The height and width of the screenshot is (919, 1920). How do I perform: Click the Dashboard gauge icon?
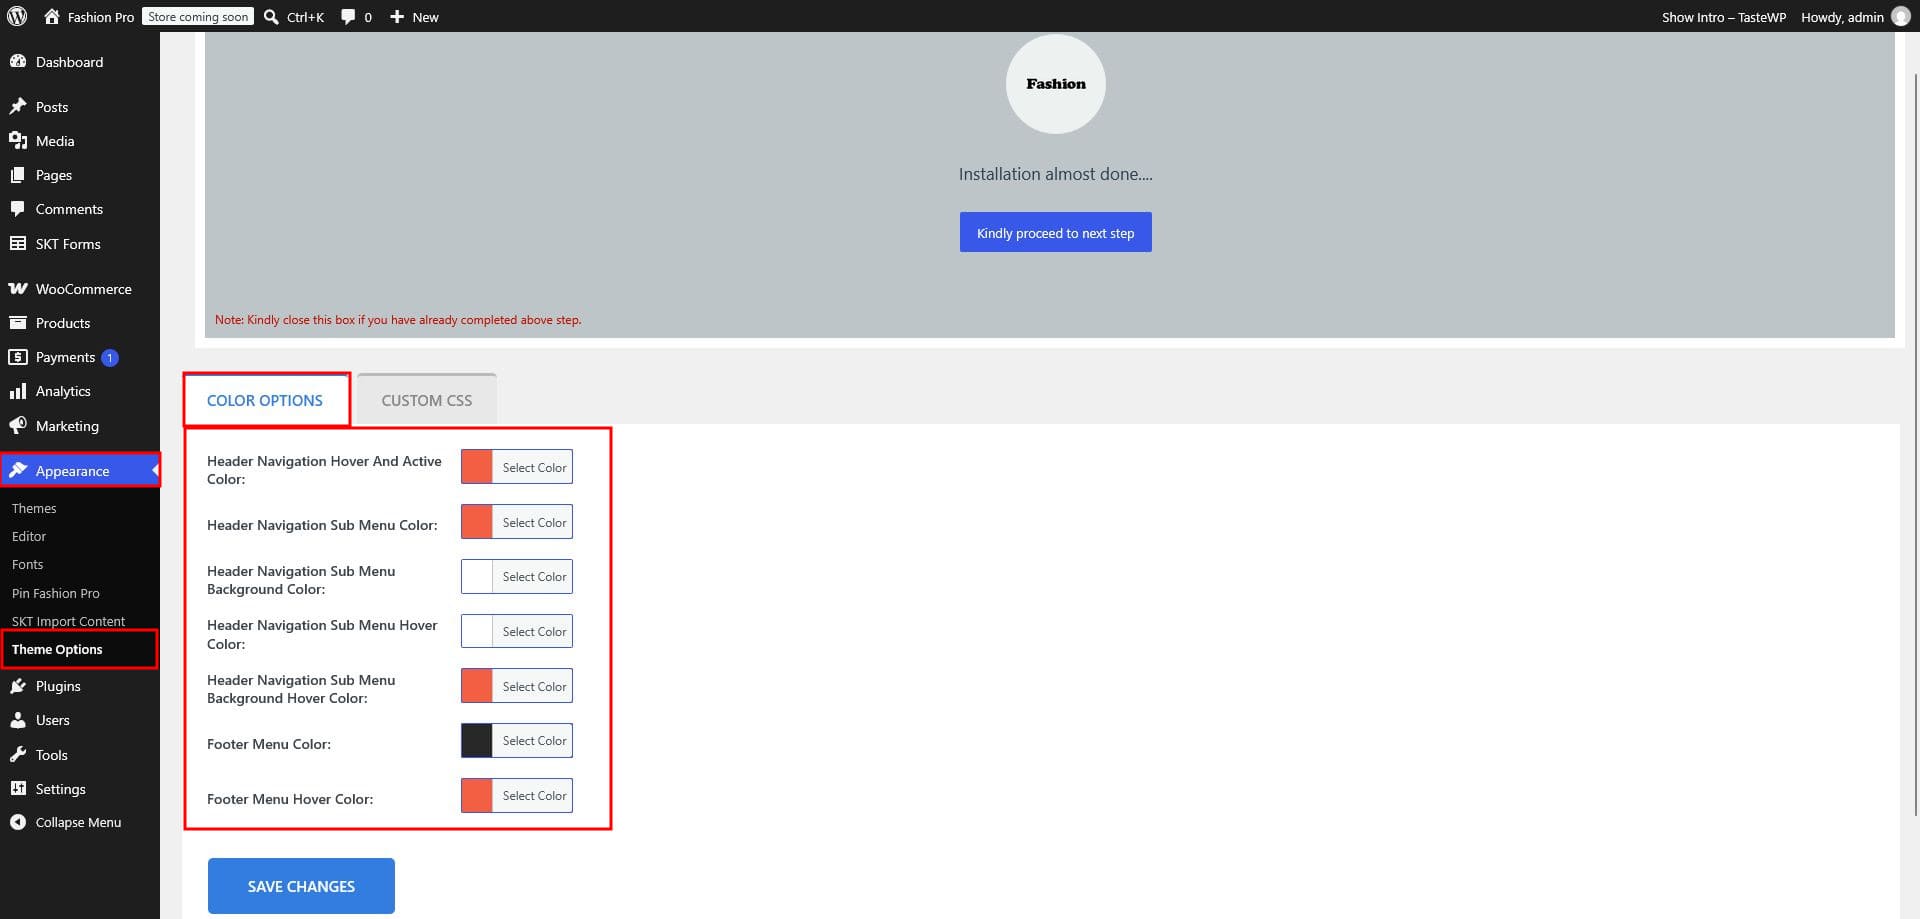coord(18,61)
